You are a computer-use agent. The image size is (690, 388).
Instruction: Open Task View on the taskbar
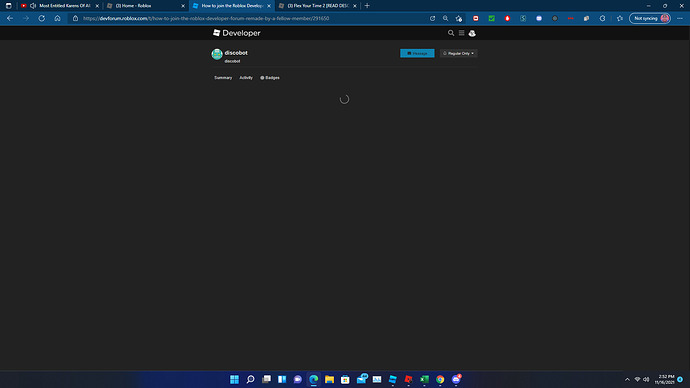point(266,379)
